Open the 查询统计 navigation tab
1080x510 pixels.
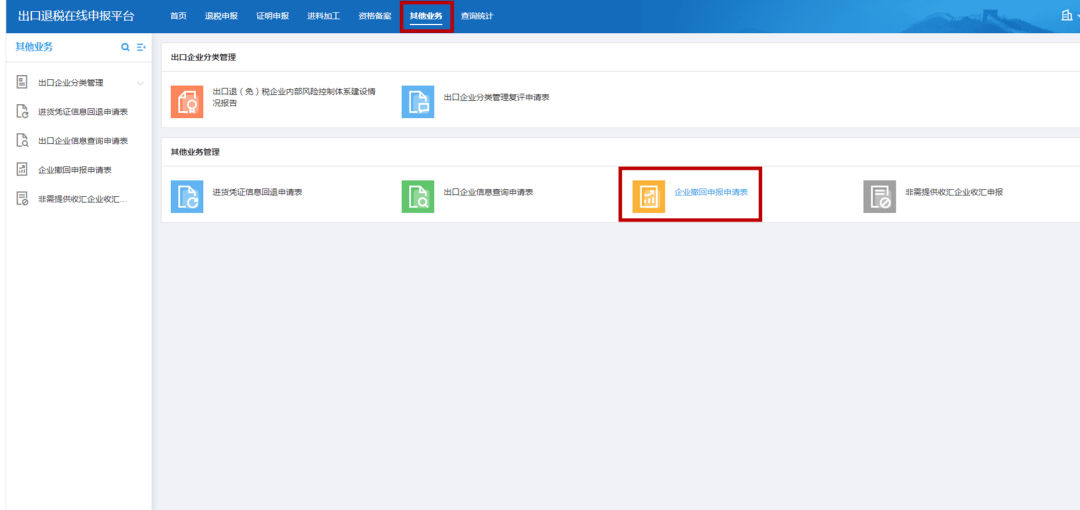coord(477,16)
